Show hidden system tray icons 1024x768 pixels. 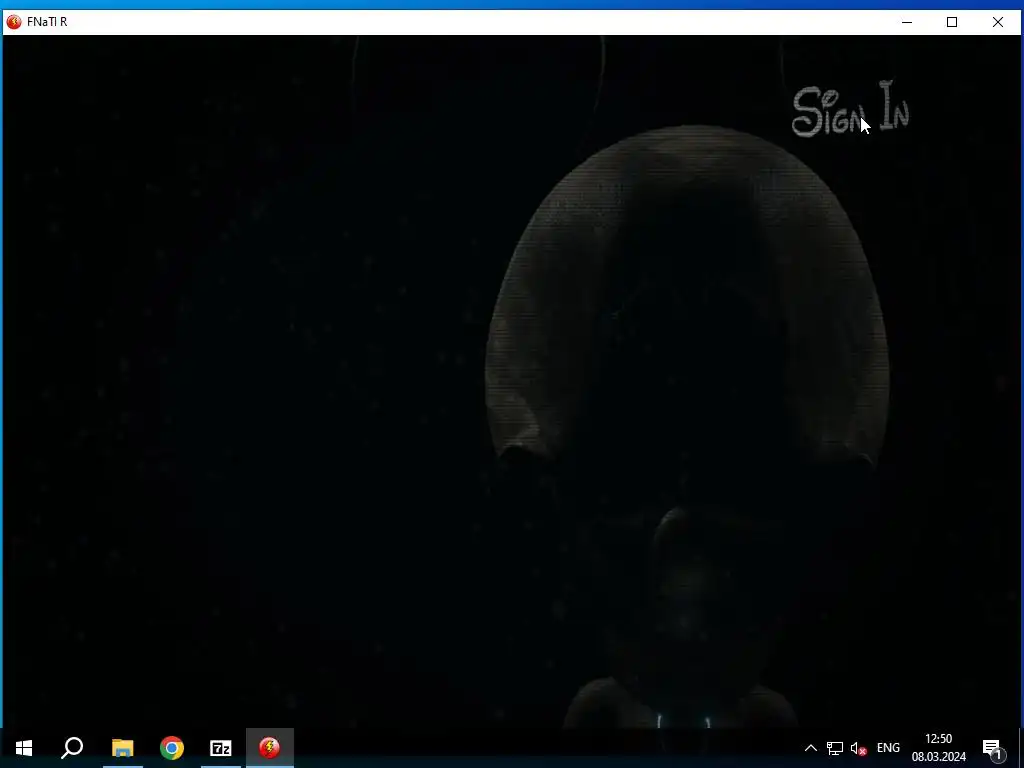click(810, 748)
